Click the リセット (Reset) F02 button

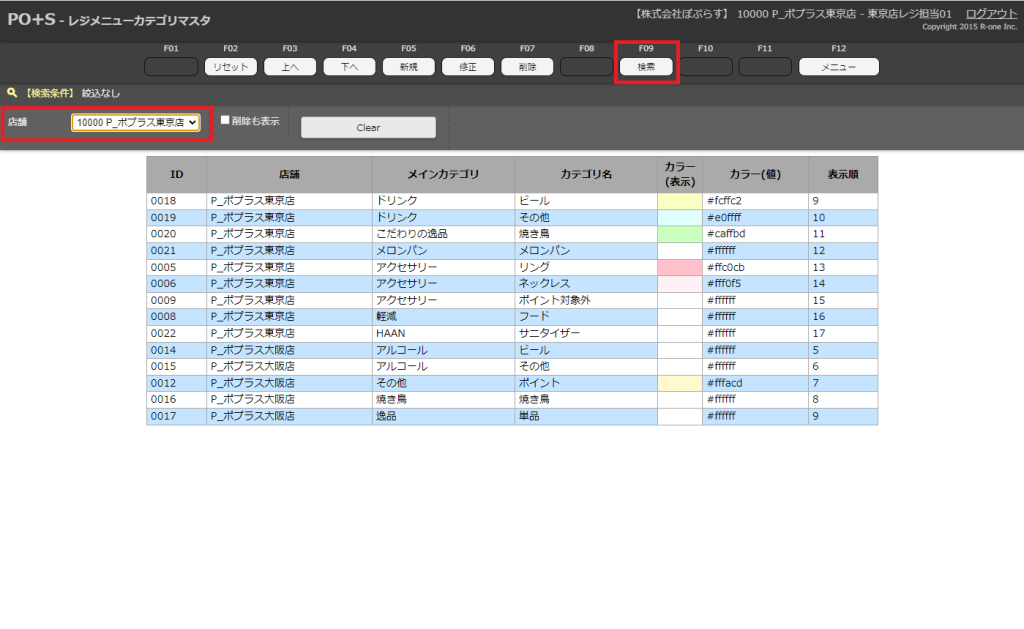coord(231,67)
